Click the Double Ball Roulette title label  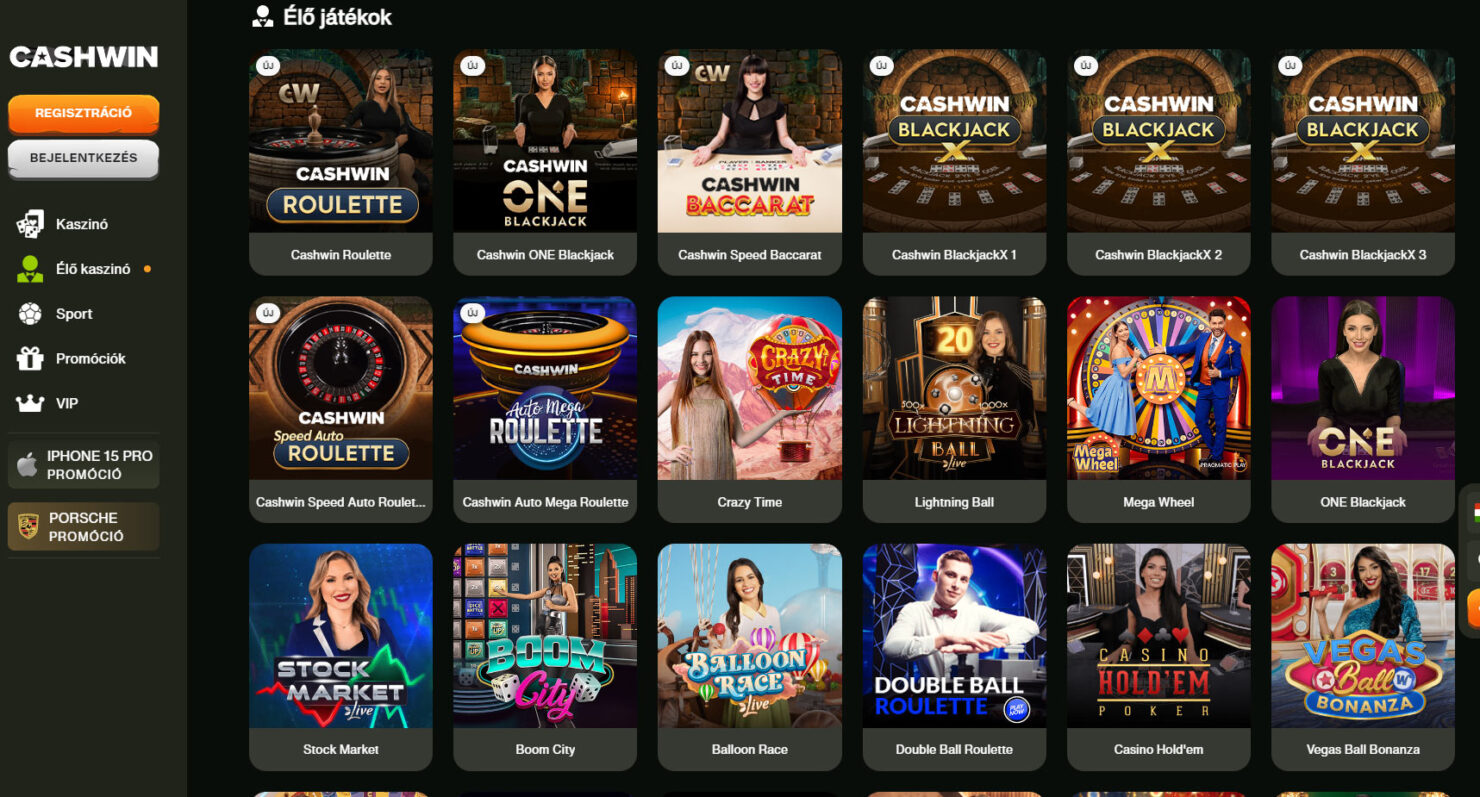coord(955,749)
